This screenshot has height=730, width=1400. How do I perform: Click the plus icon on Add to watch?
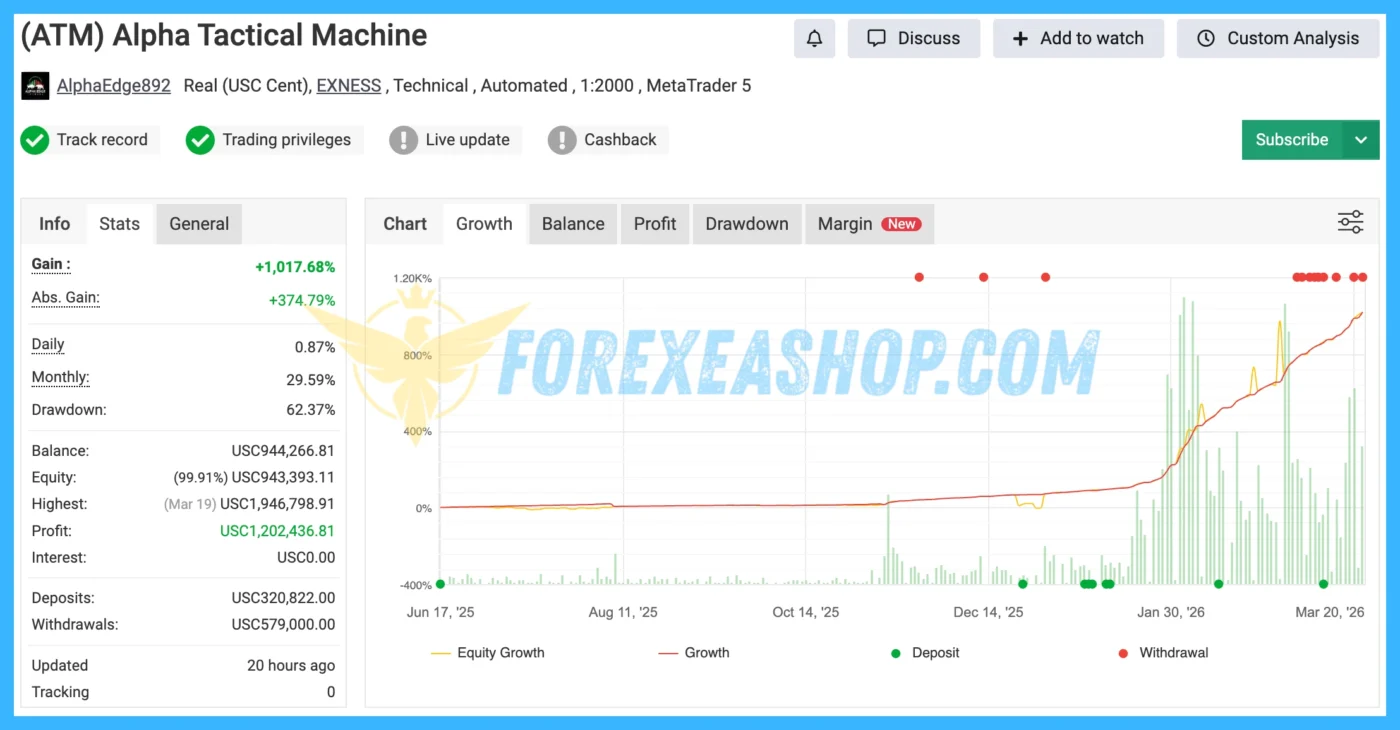pos(1019,38)
